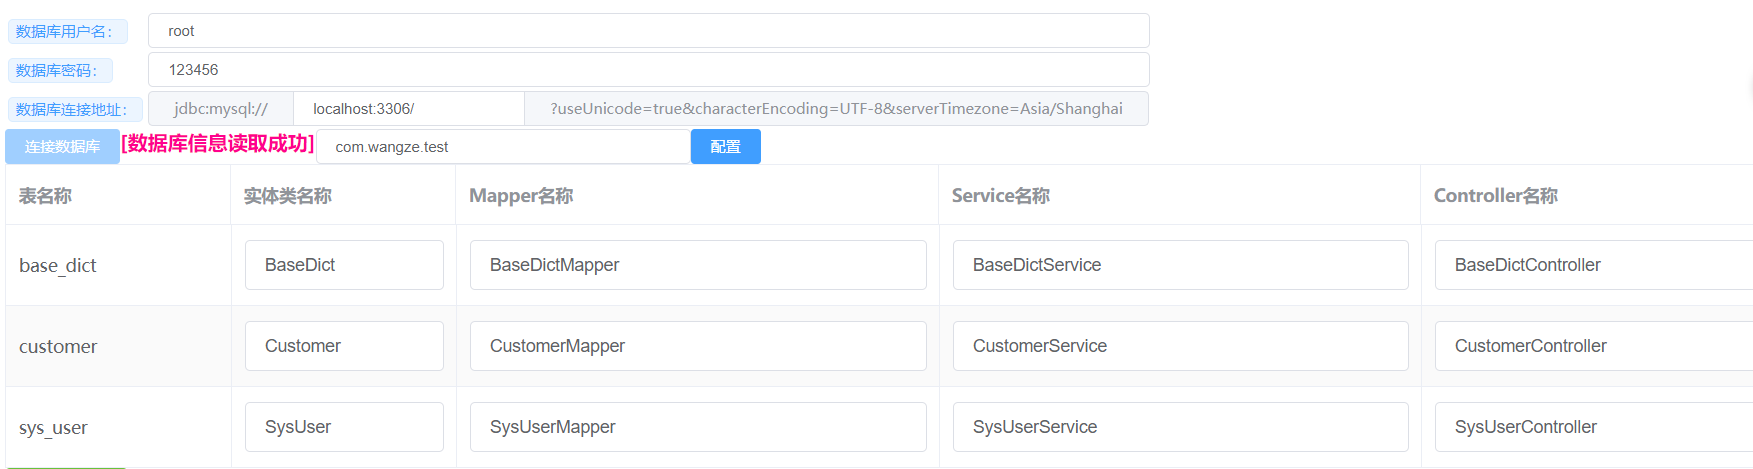Viewport: 1753px width, 469px height.
Task: Edit the CustomerService name input
Action: tap(1181, 346)
